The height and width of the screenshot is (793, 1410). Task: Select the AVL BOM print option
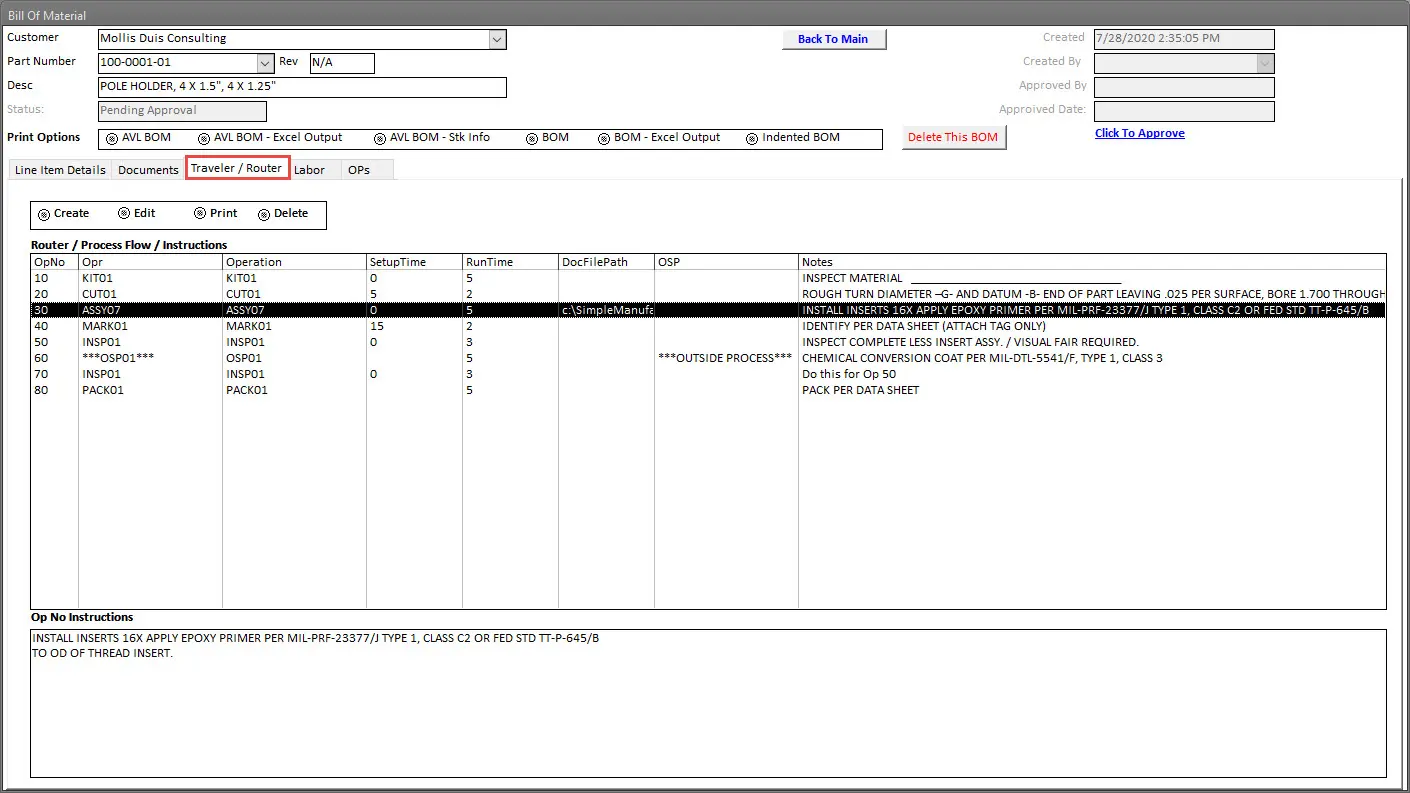click(x=112, y=139)
